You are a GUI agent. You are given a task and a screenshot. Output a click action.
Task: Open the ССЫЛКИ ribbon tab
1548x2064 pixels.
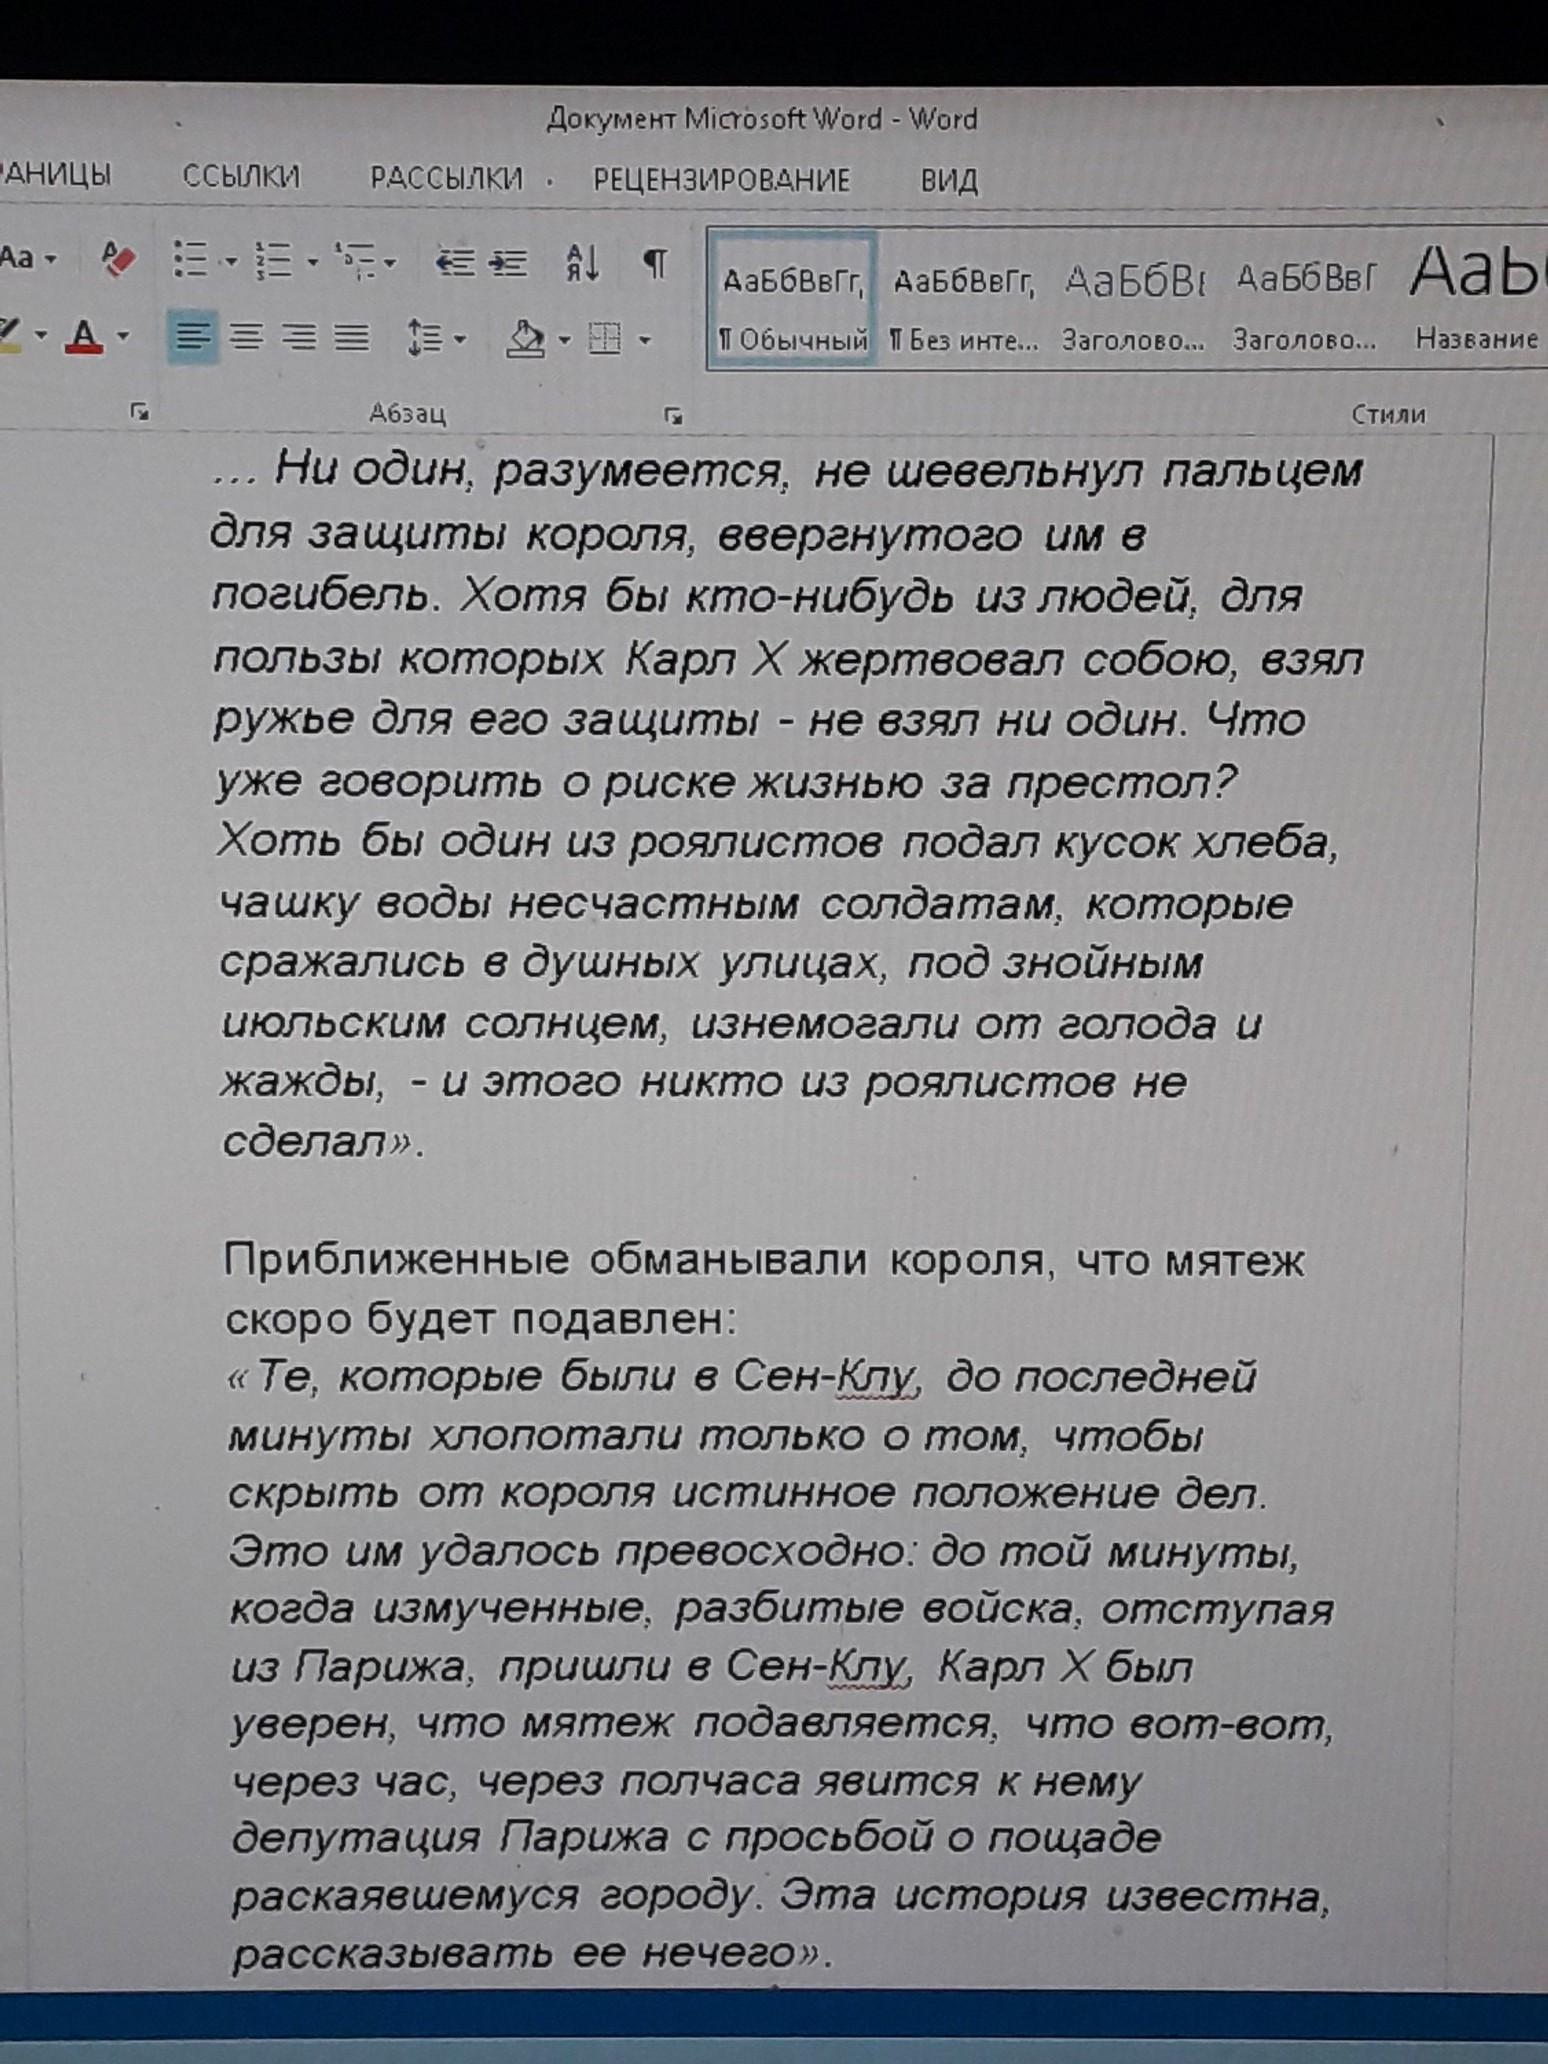pyautogui.click(x=241, y=177)
